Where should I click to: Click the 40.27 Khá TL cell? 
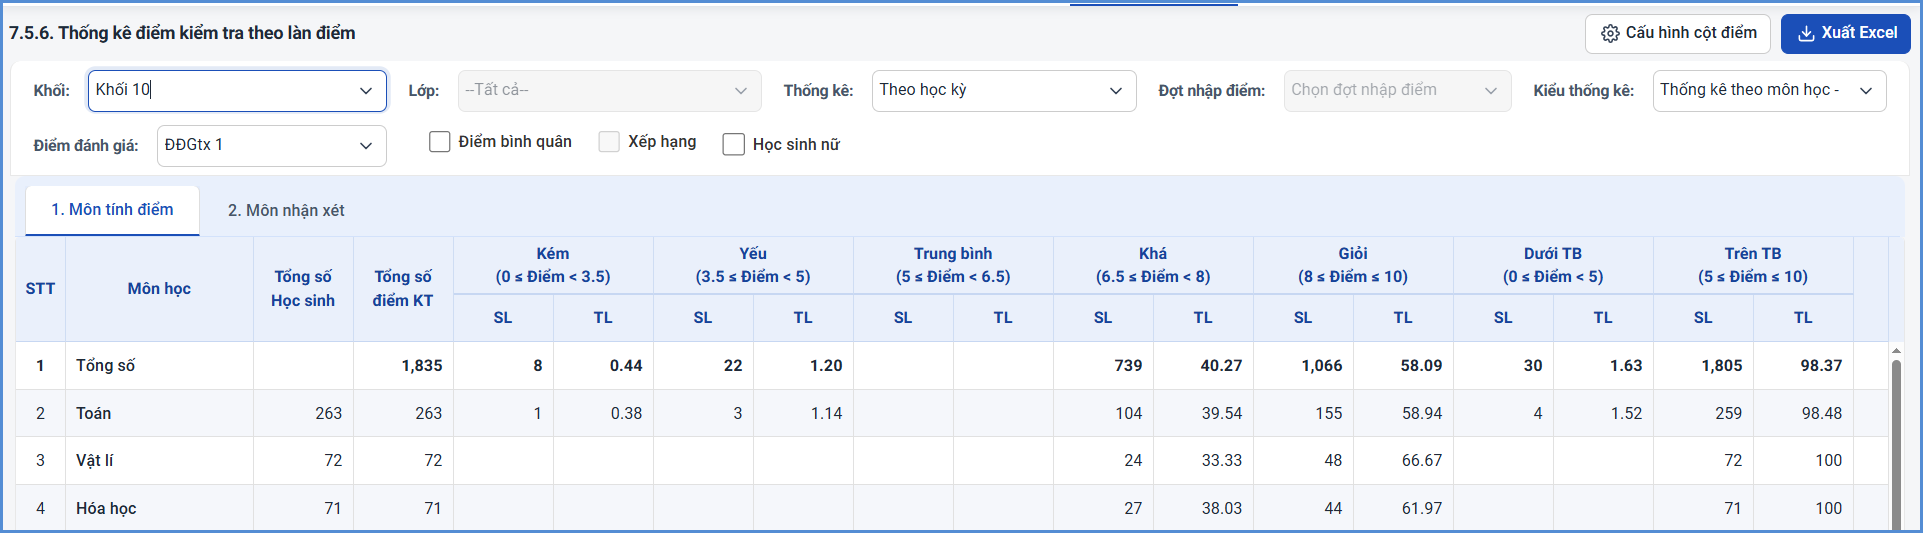(x=1203, y=366)
